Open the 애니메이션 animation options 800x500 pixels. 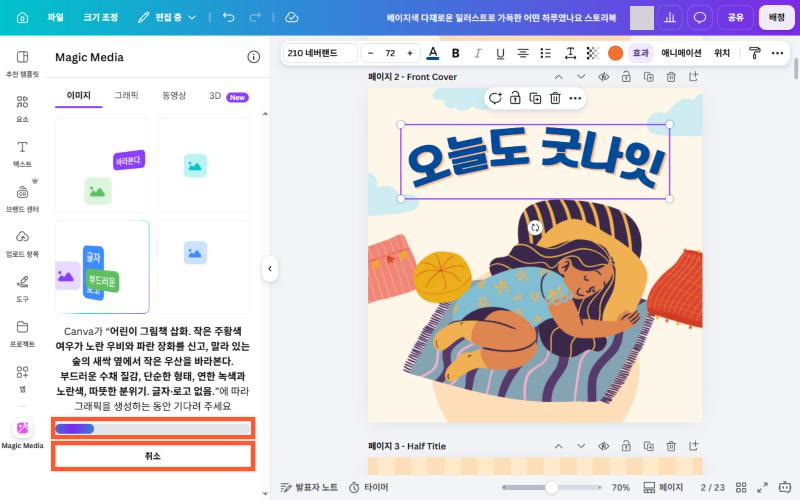(x=681, y=53)
